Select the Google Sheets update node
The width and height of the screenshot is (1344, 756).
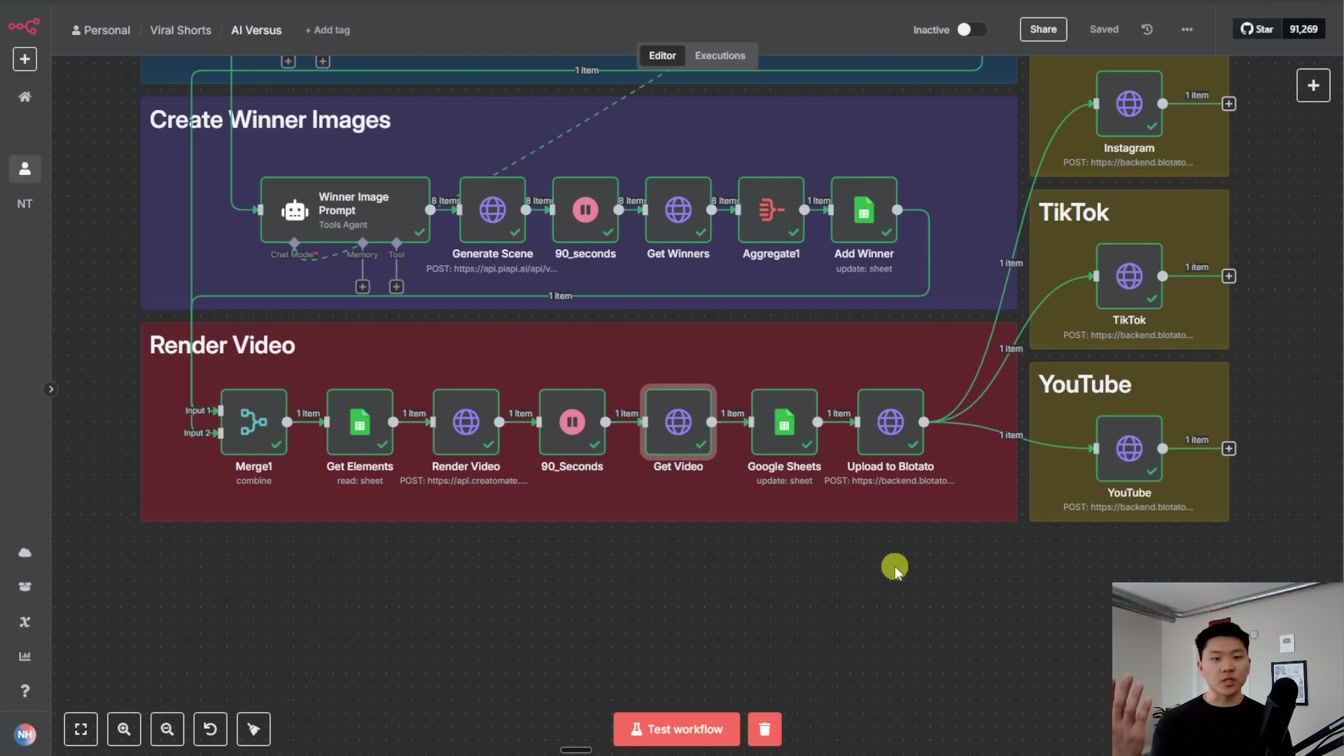coord(784,422)
